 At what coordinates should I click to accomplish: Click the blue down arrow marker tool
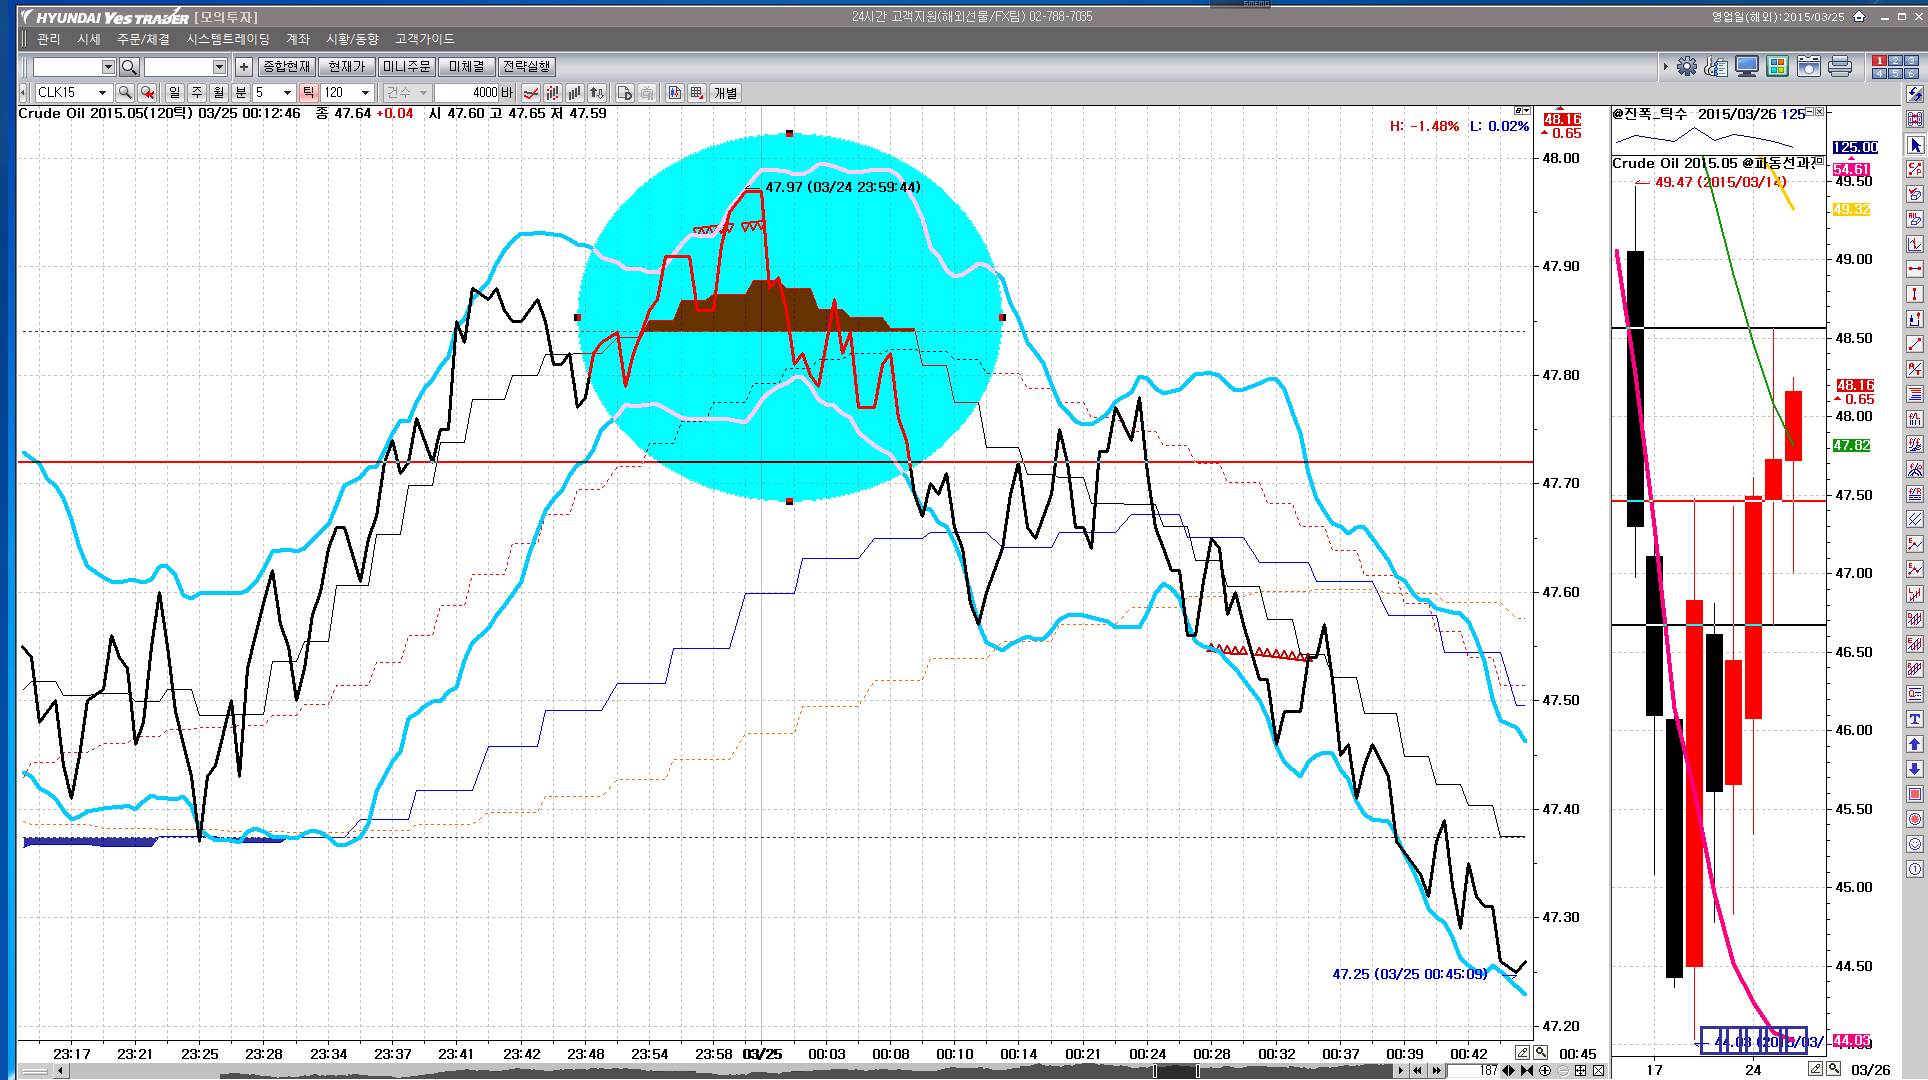pos(1915,769)
